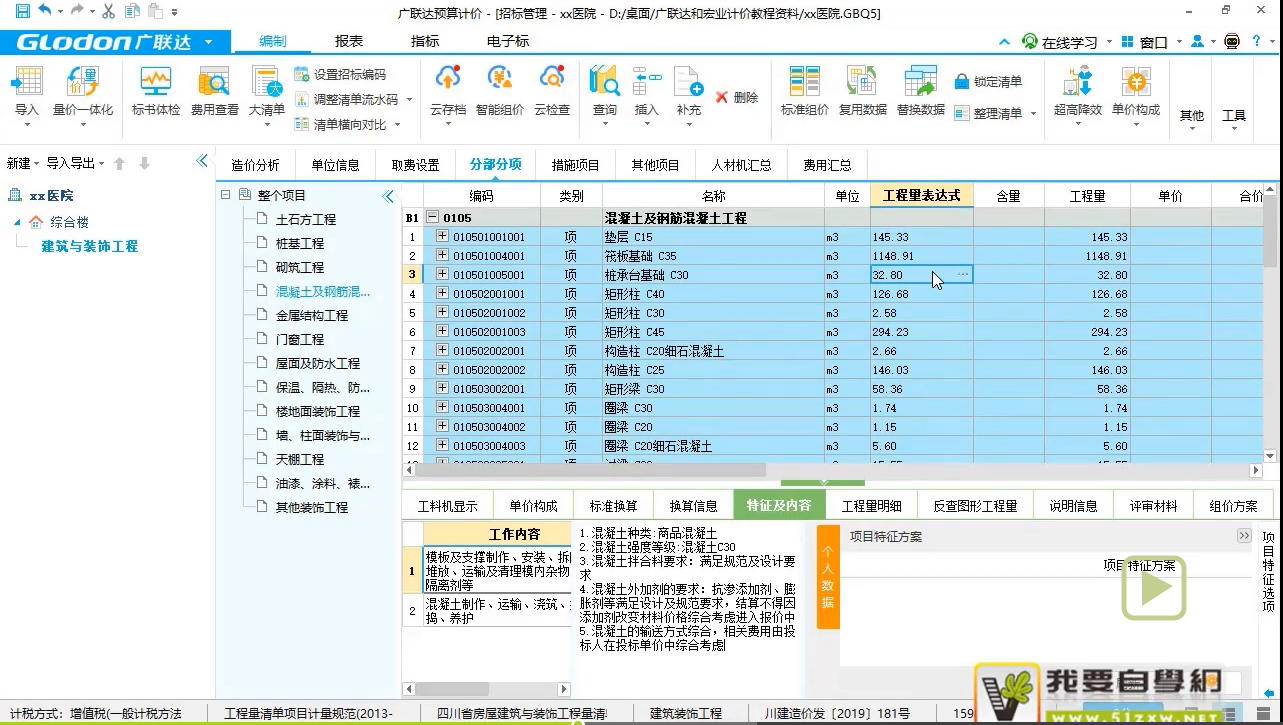
Task: Open 人材机汇总 tab
Action: coord(741,165)
